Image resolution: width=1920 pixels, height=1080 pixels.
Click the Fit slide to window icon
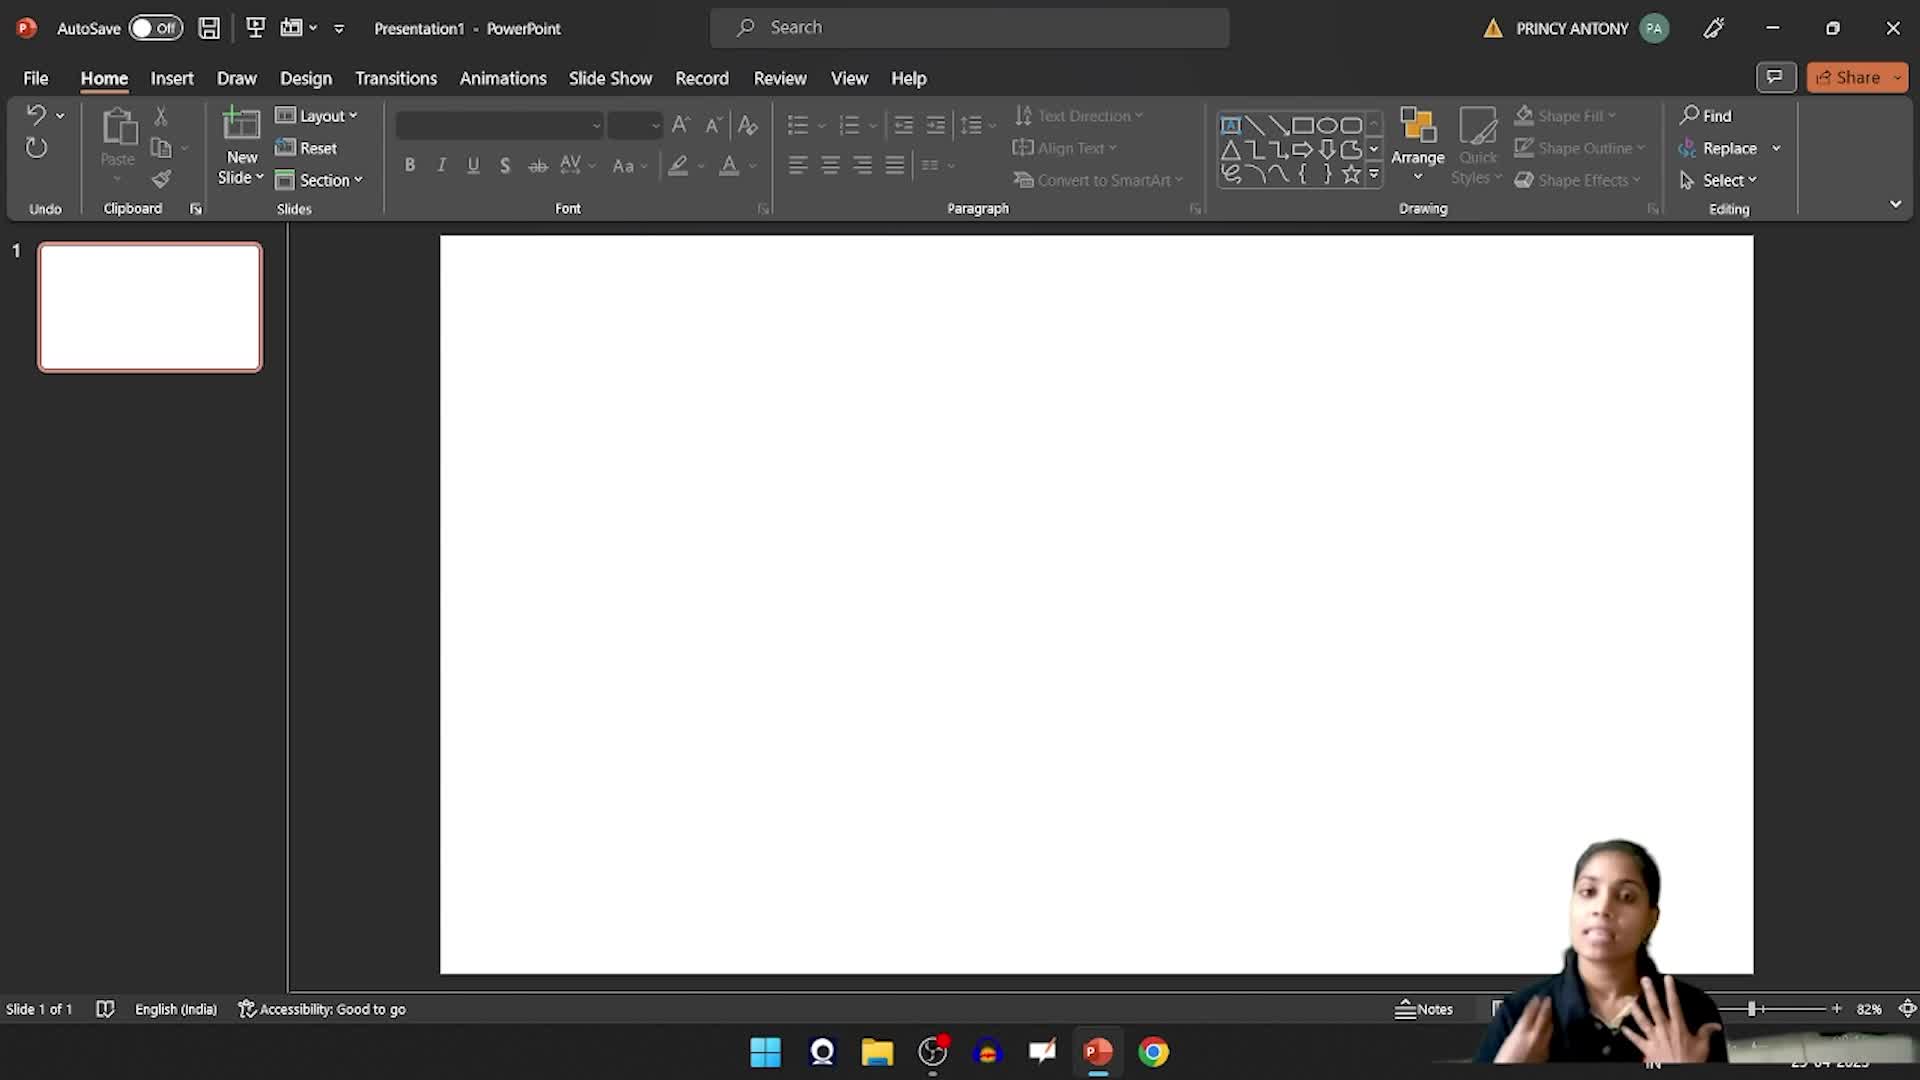click(x=1907, y=1009)
